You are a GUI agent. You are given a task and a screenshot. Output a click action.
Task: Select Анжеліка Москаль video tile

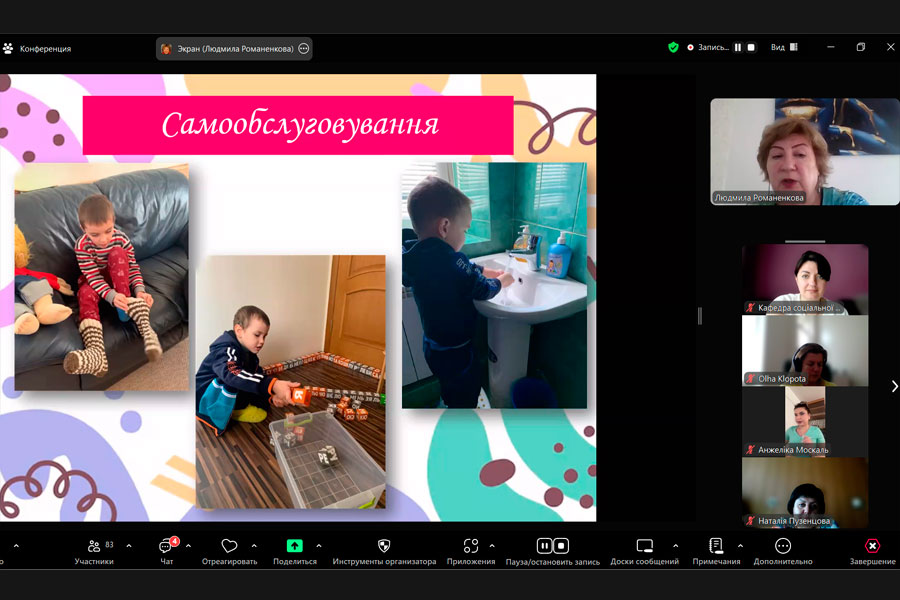[x=805, y=421]
